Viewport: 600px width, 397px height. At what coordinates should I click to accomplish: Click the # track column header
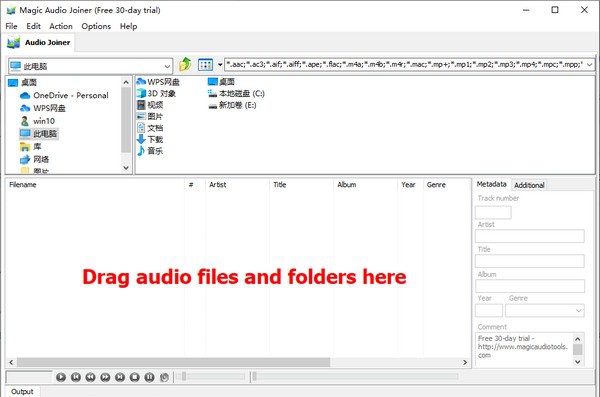pyautogui.click(x=195, y=185)
